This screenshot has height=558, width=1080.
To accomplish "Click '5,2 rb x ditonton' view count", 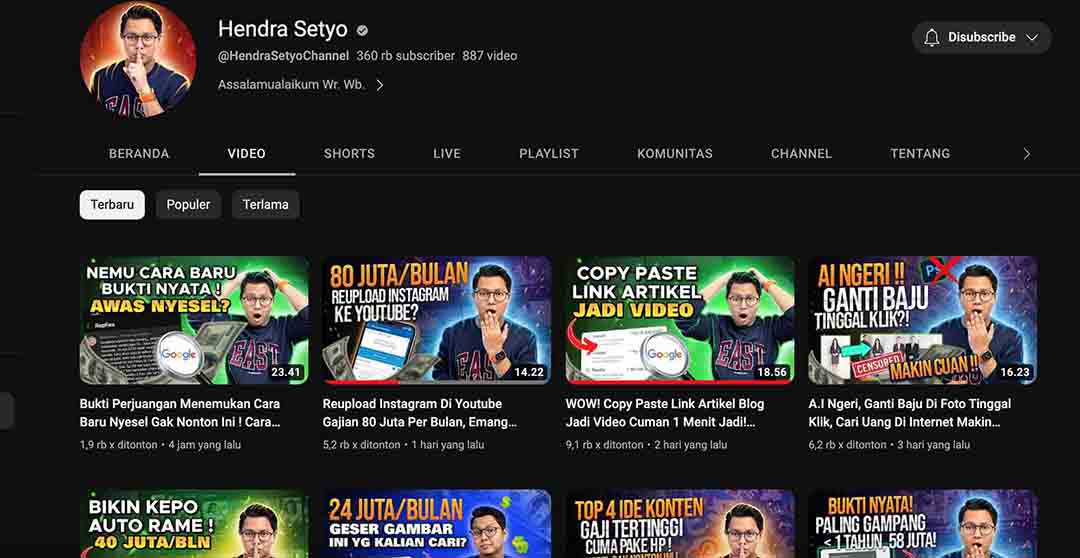I will click(x=362, y=445).
